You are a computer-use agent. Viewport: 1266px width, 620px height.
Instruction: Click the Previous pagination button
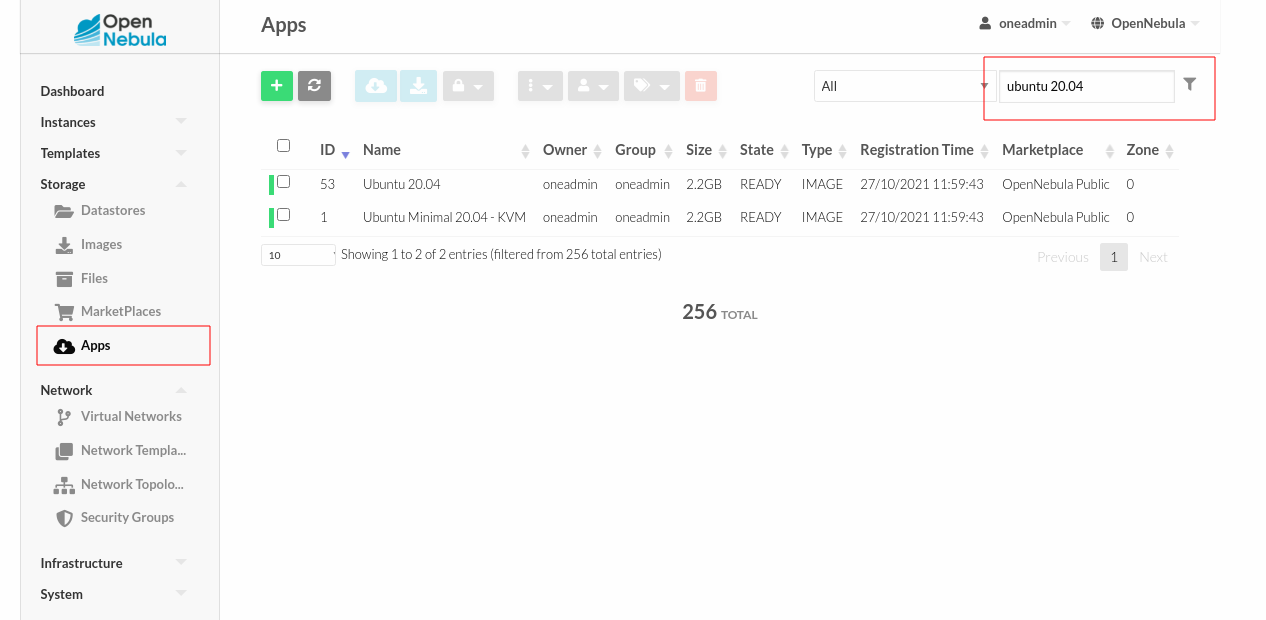(1063, 257)
